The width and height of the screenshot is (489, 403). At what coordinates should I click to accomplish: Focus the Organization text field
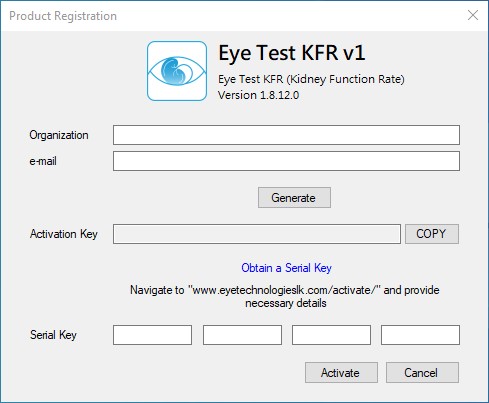point(286,135)
